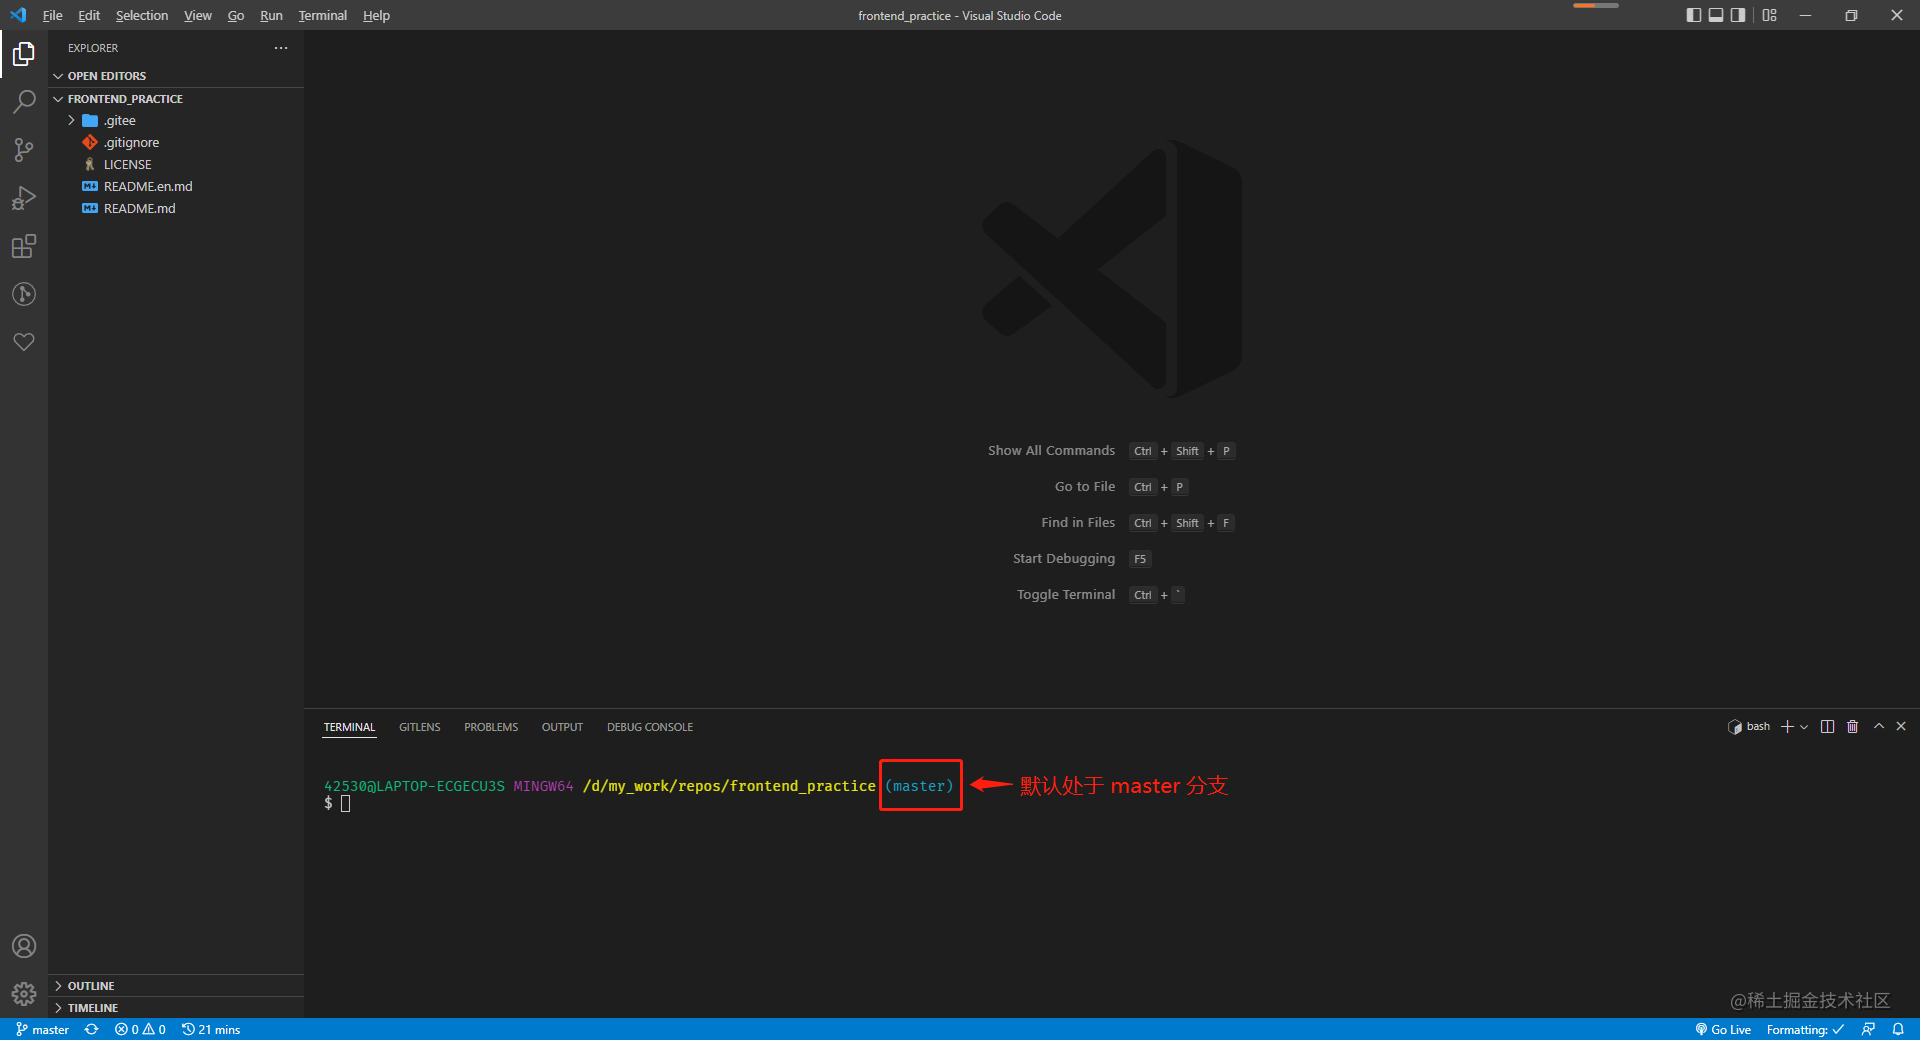Focus the terminal prompt input line
The width and height of the screenshot is (1920, 1040).
[x=345, y=804]
